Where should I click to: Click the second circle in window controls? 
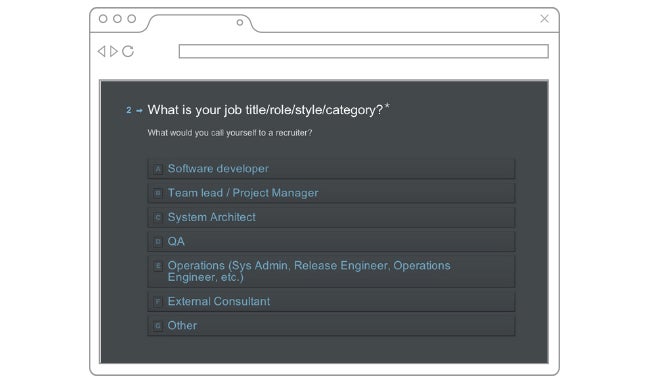click(117, 19)
